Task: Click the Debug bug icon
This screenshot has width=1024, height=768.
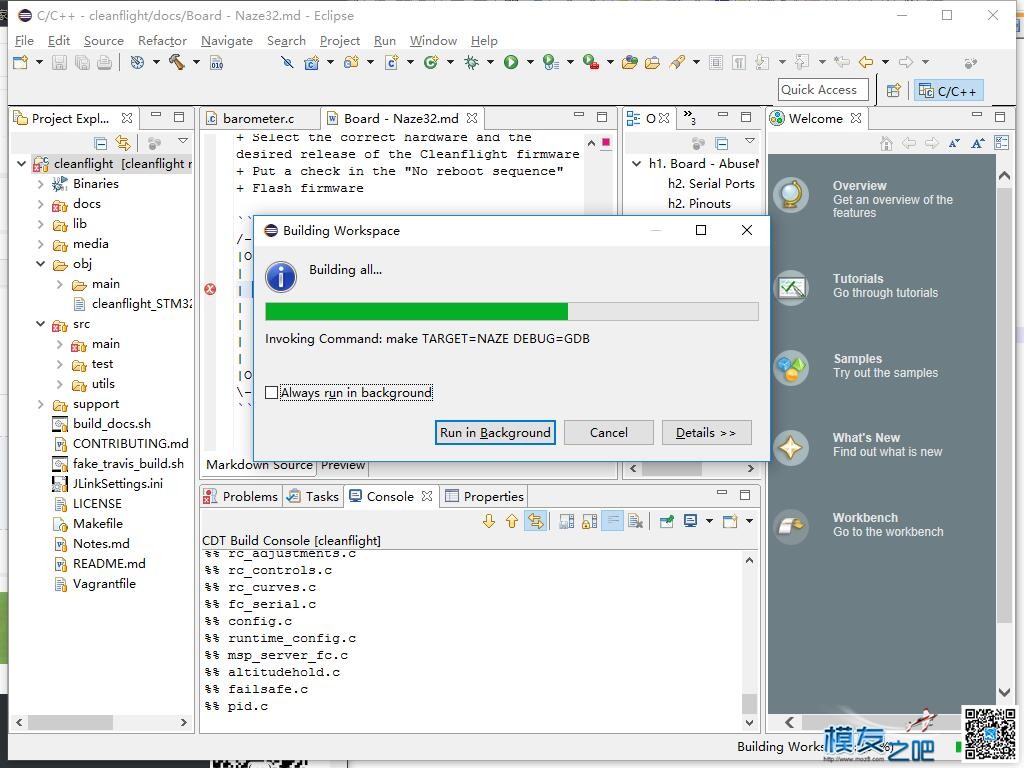Action: (472, 62)
